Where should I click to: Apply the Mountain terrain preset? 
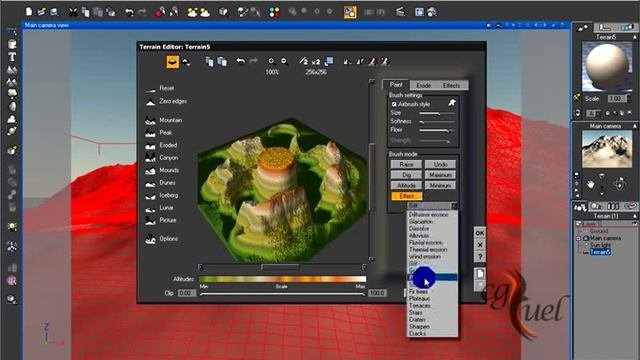click(x=164, y=120)
